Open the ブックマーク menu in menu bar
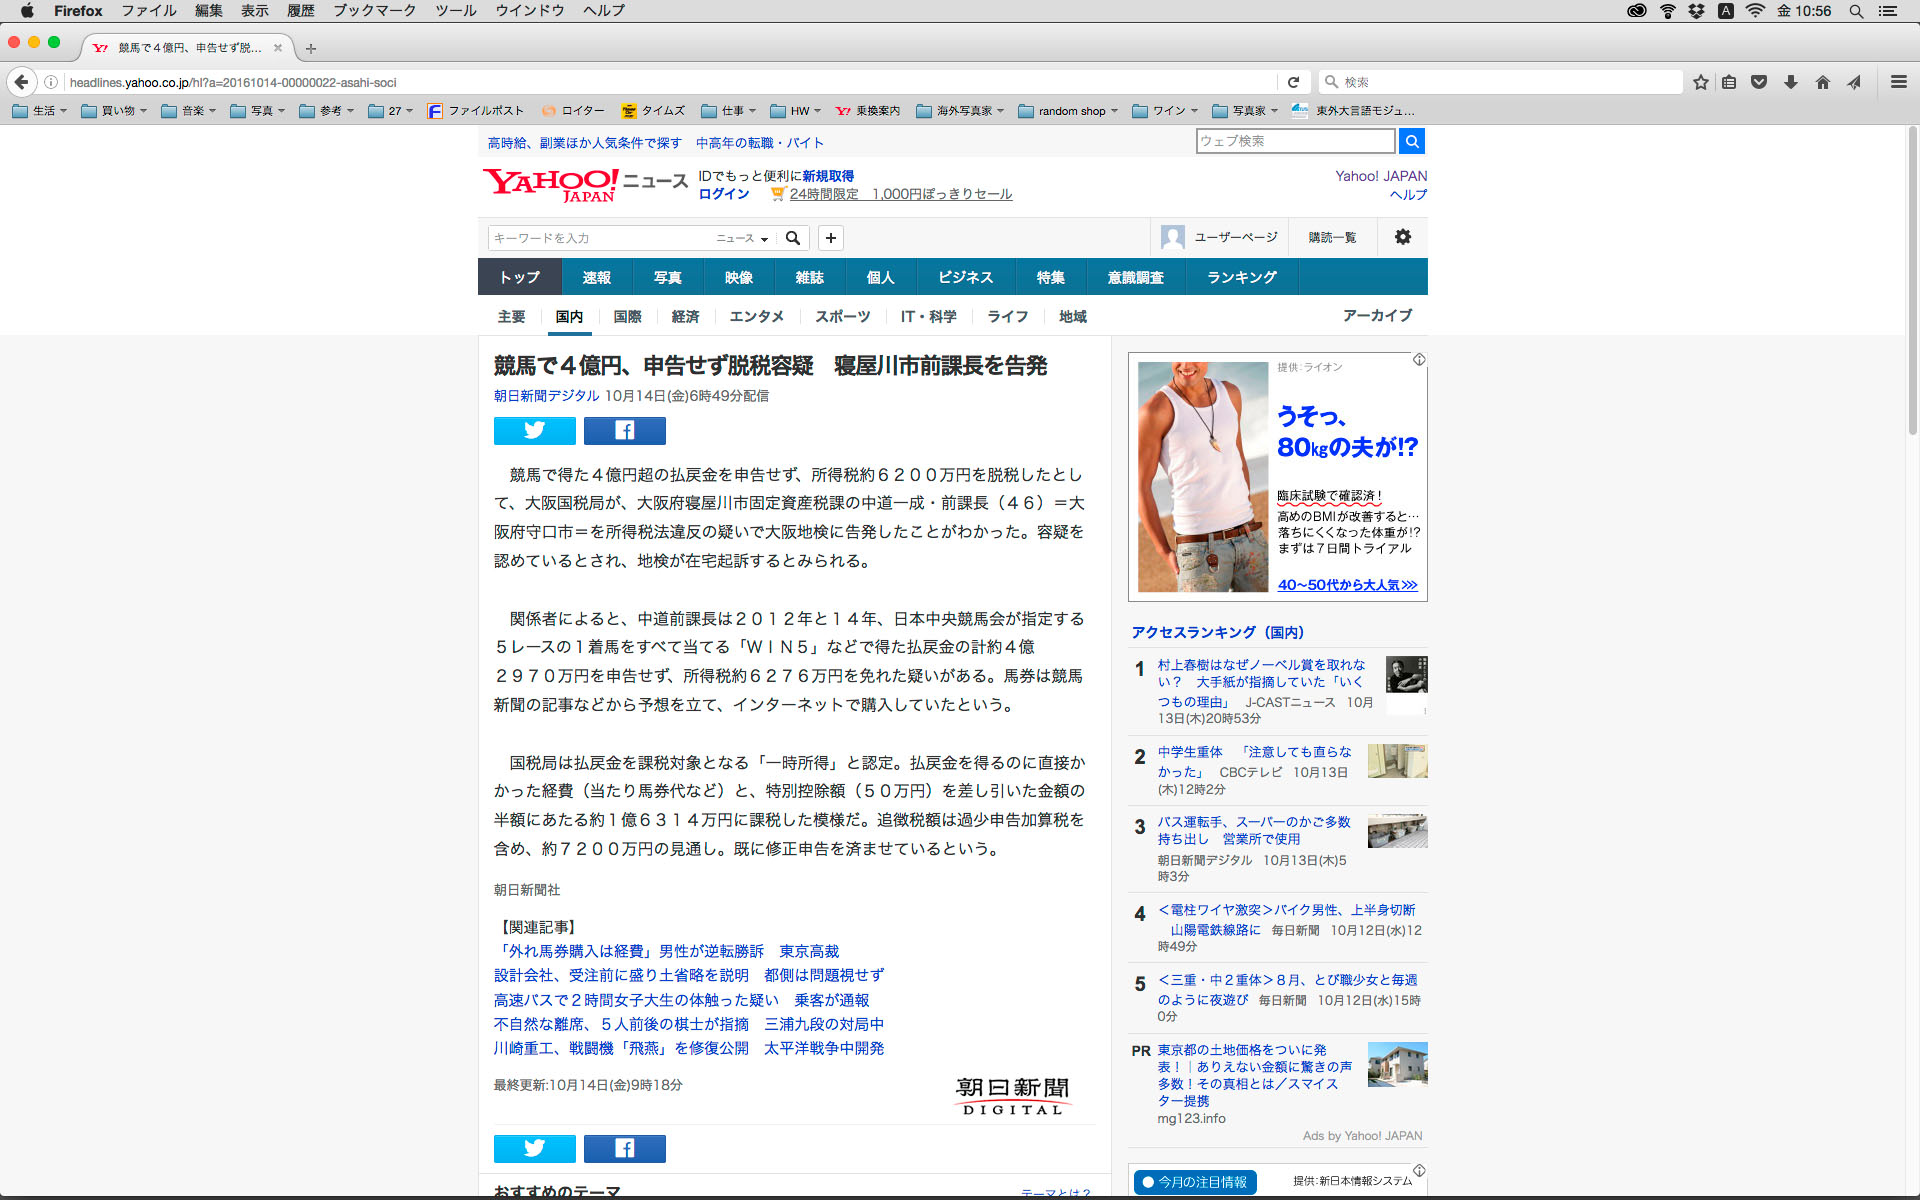The width and height of the screenshot is (1920, 1200). pyautogui.click(x=374, y=11)
